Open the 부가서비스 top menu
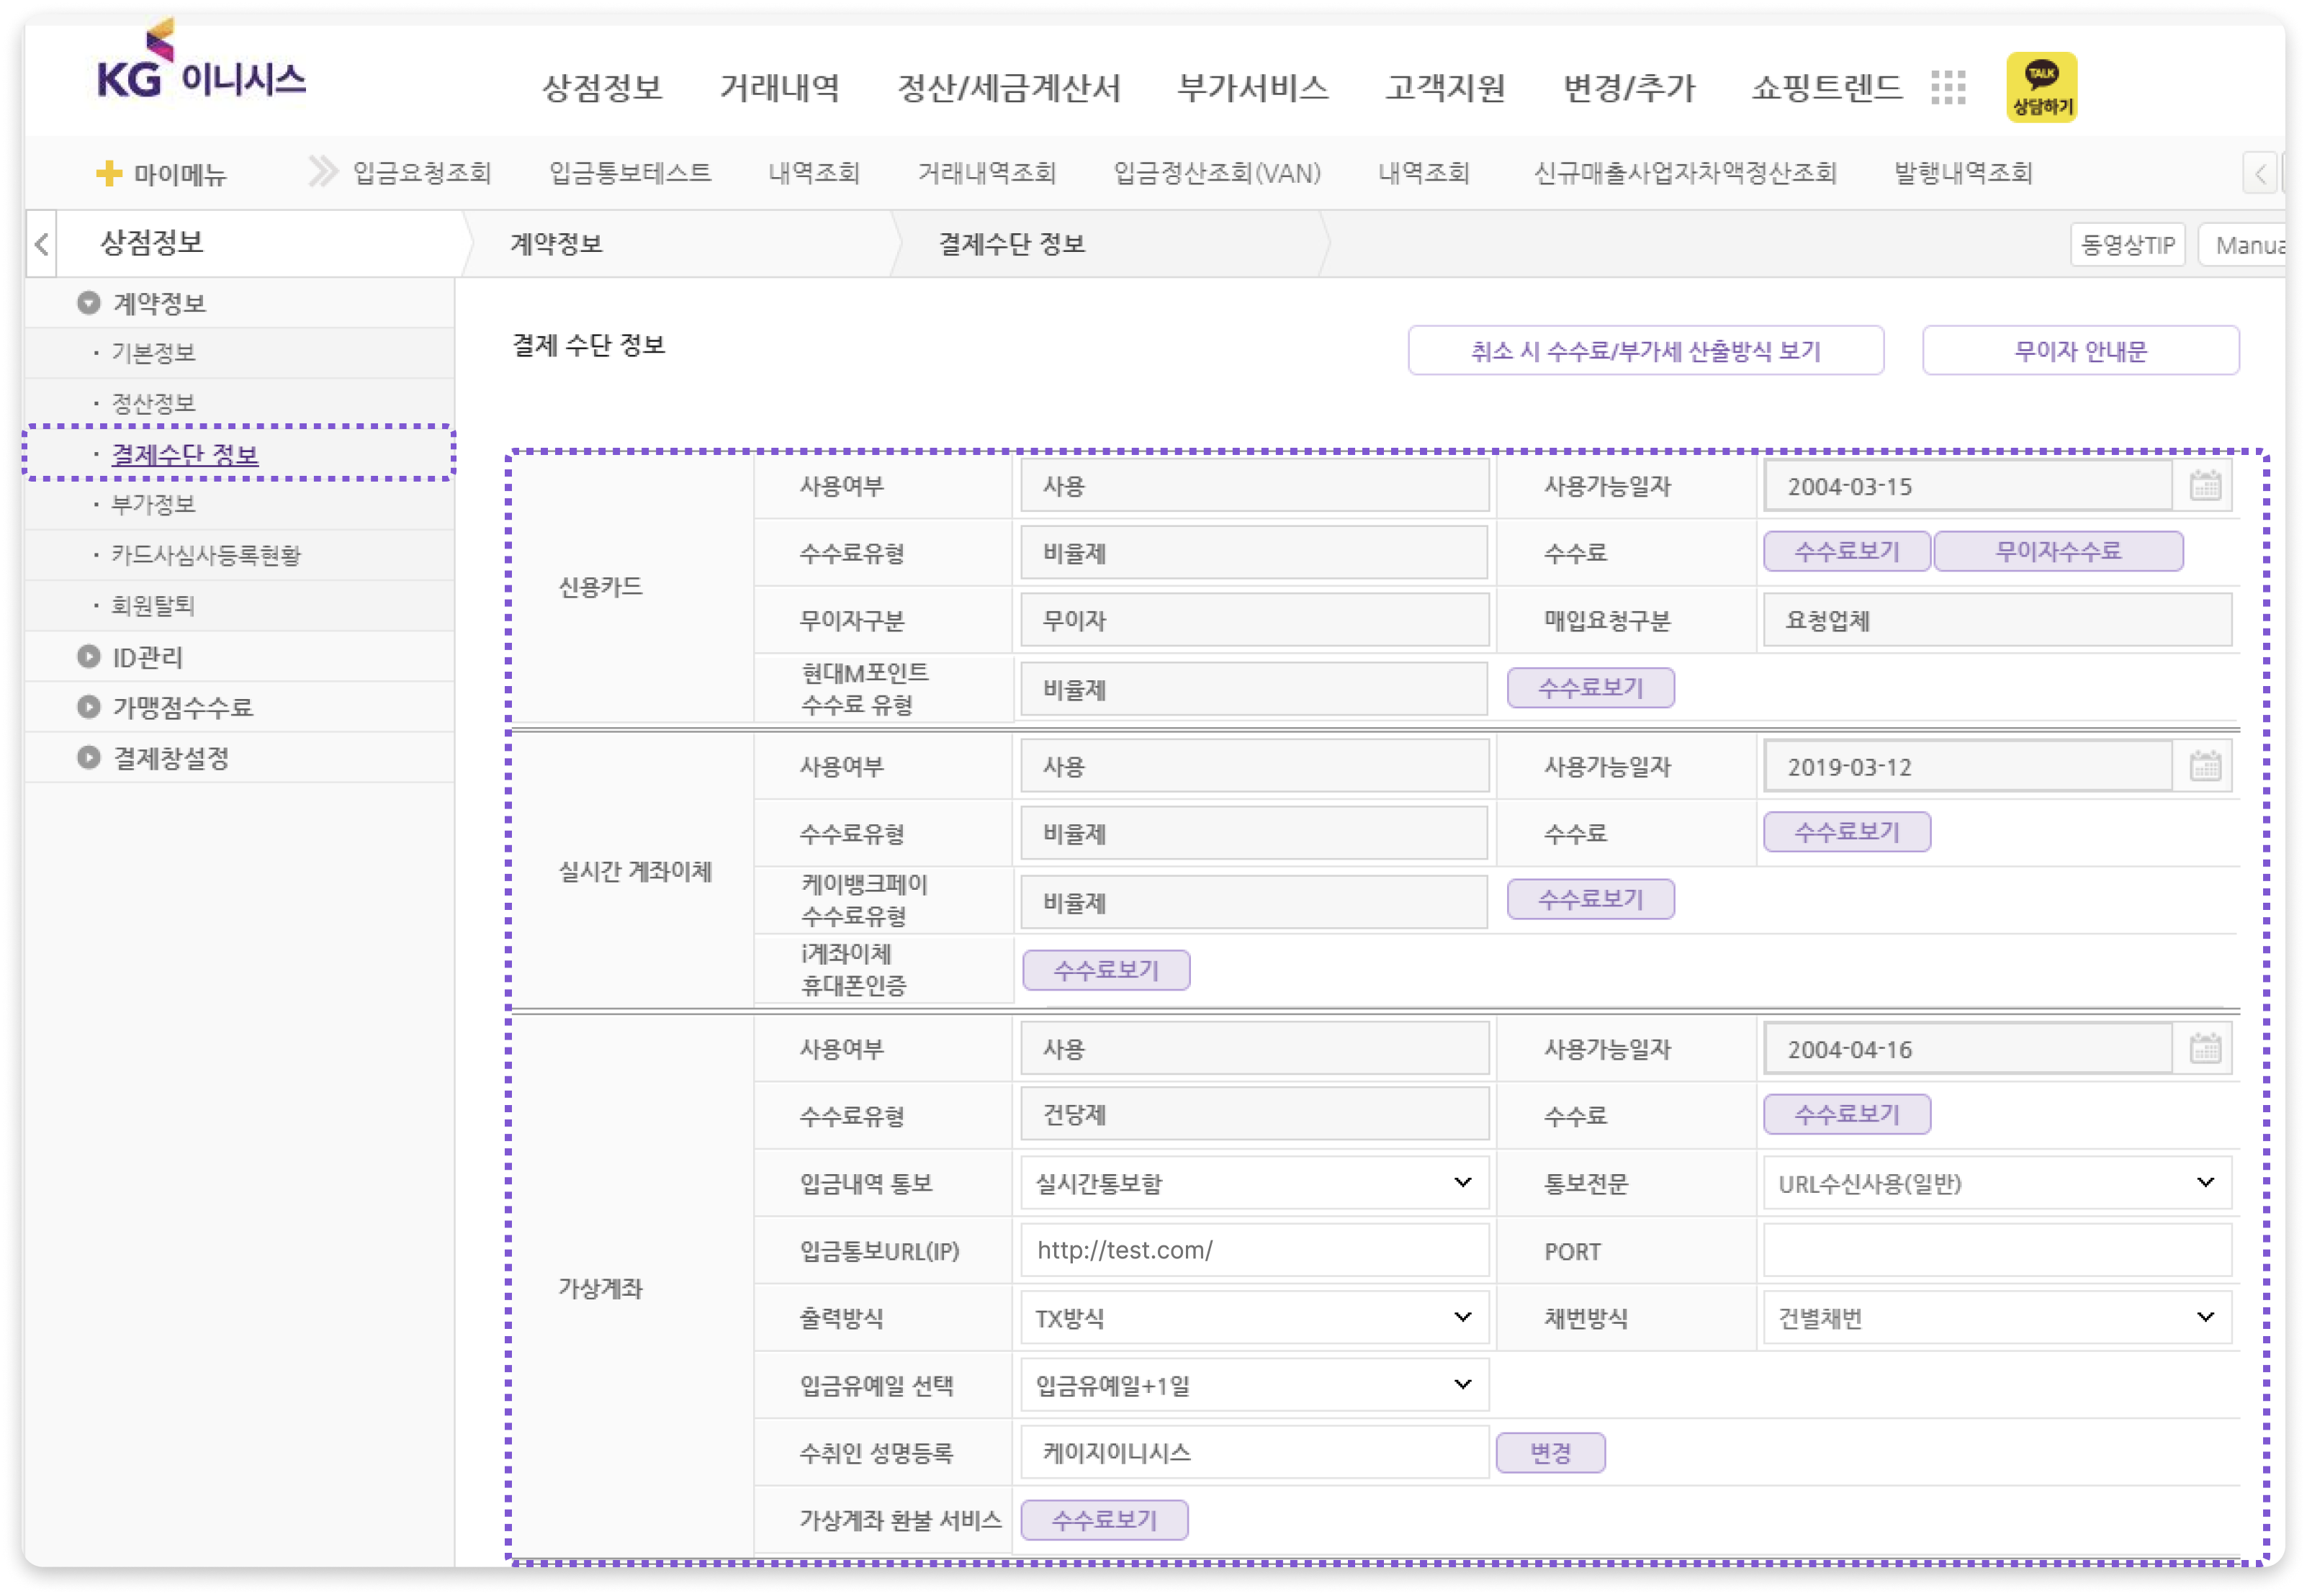This screenshot has width=2307, height=1596. 1253,88
